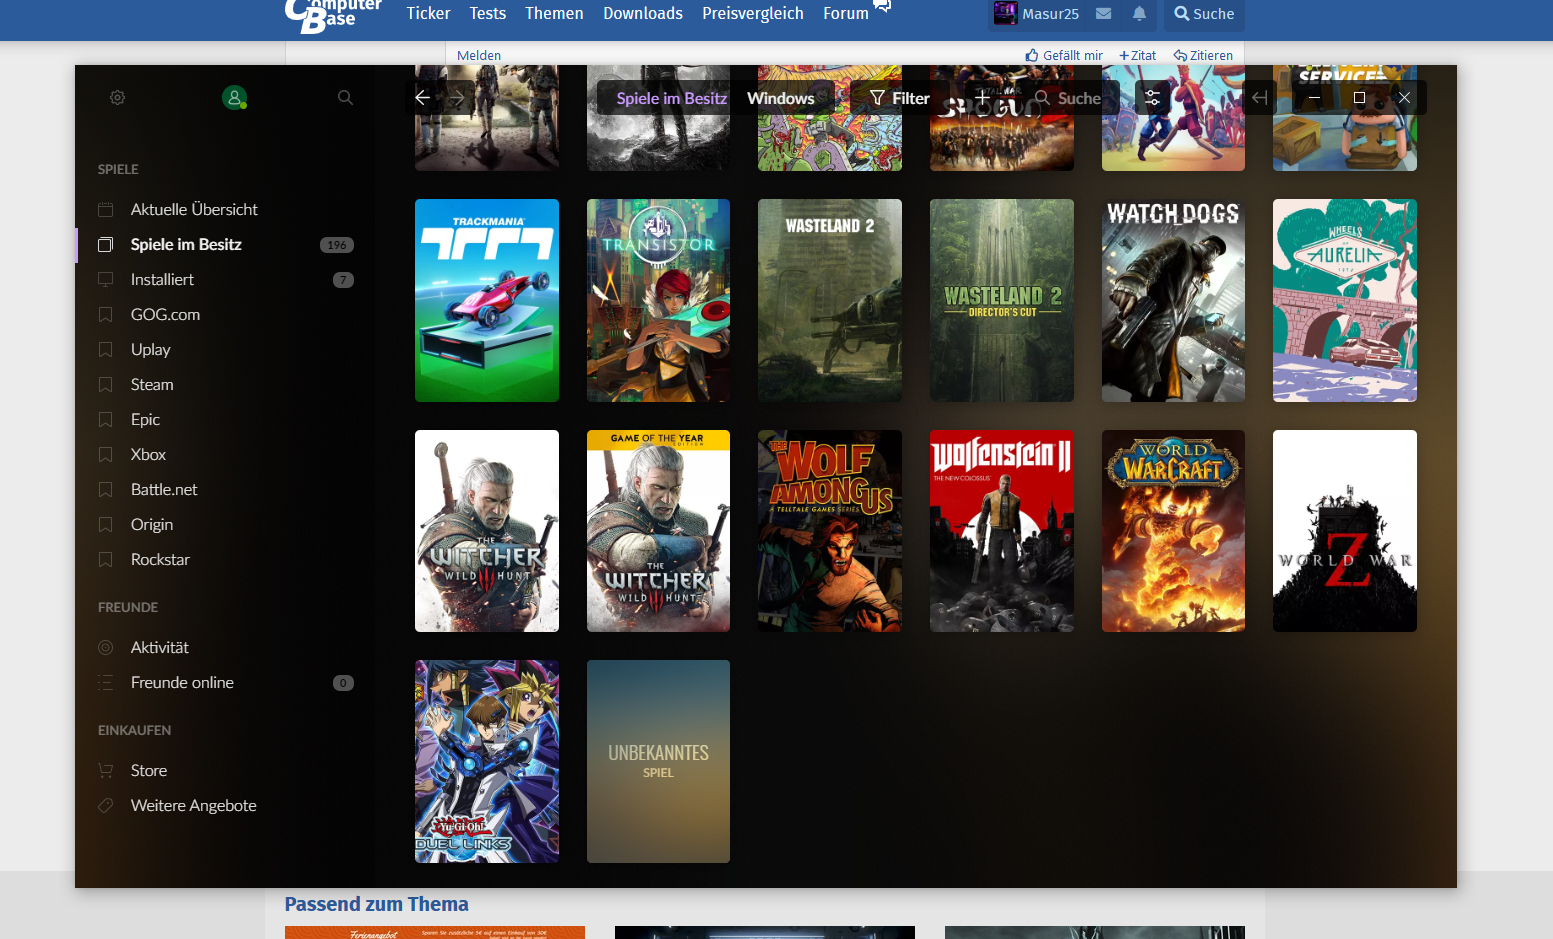
Task: Open the Filter funnel button
Action: (900, 98)
